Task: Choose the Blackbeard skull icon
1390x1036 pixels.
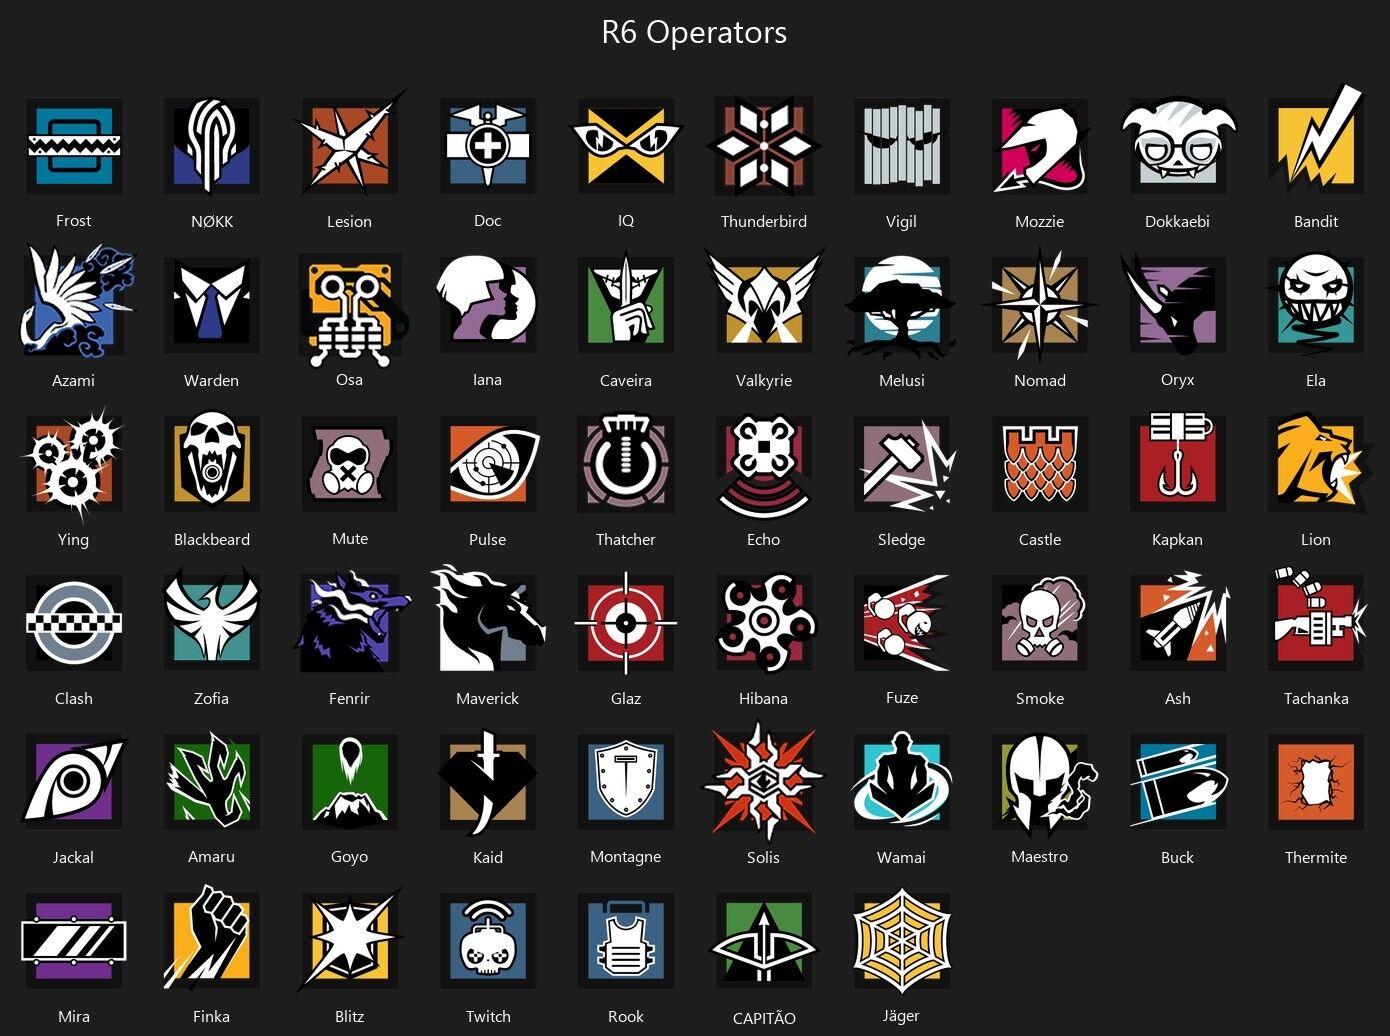Action: pyautogui.click(x=212, y=464)
